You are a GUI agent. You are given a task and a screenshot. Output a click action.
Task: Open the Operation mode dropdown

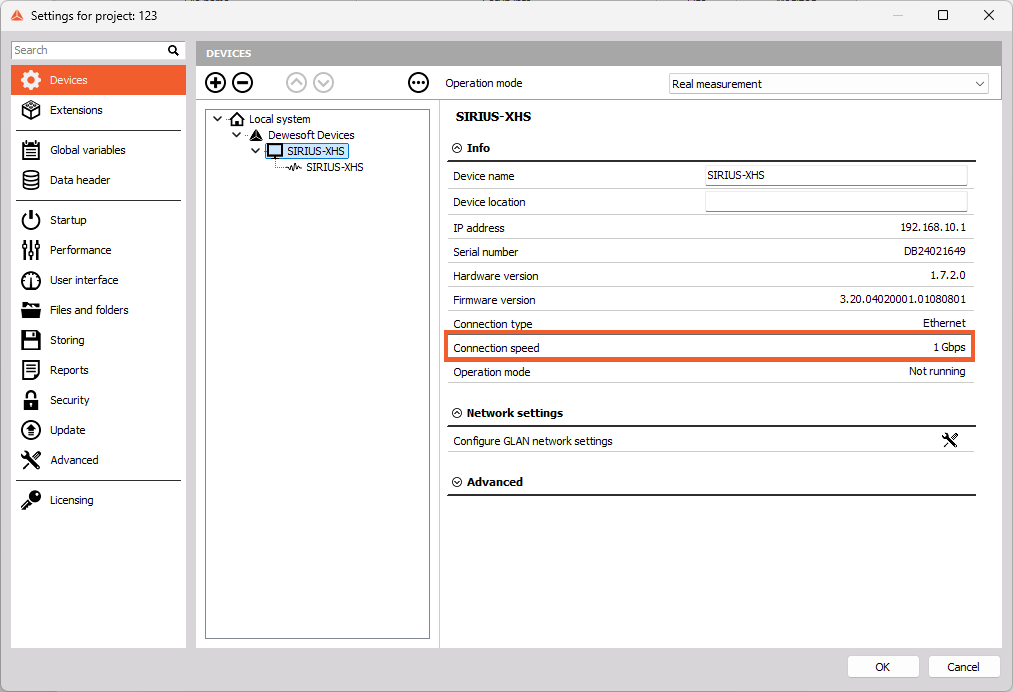(828, 84)
